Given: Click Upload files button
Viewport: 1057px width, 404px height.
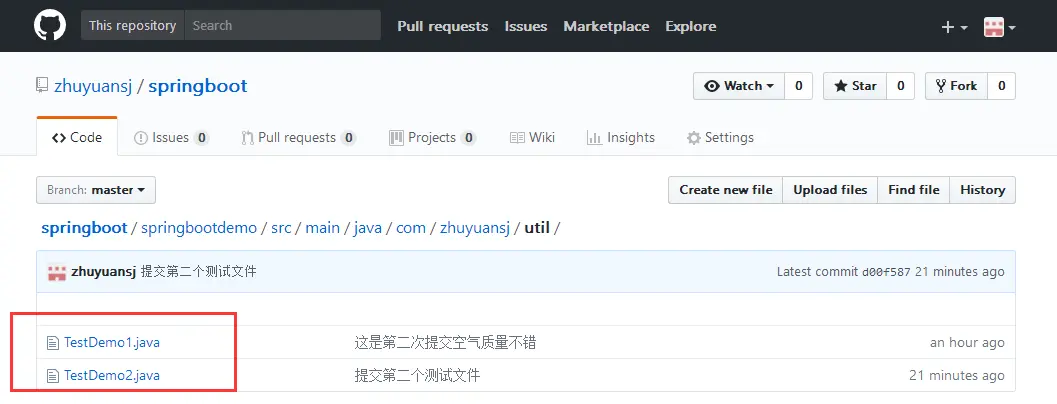Looking at the screenshot, I should pyautogui.click(x=830, y=190).
